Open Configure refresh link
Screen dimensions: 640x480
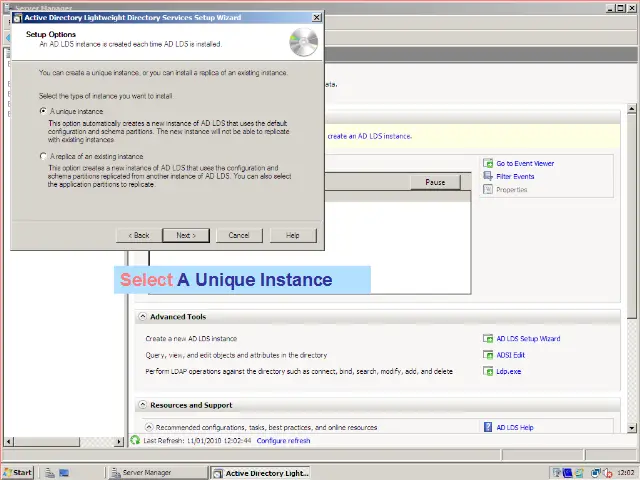(283, 441)
